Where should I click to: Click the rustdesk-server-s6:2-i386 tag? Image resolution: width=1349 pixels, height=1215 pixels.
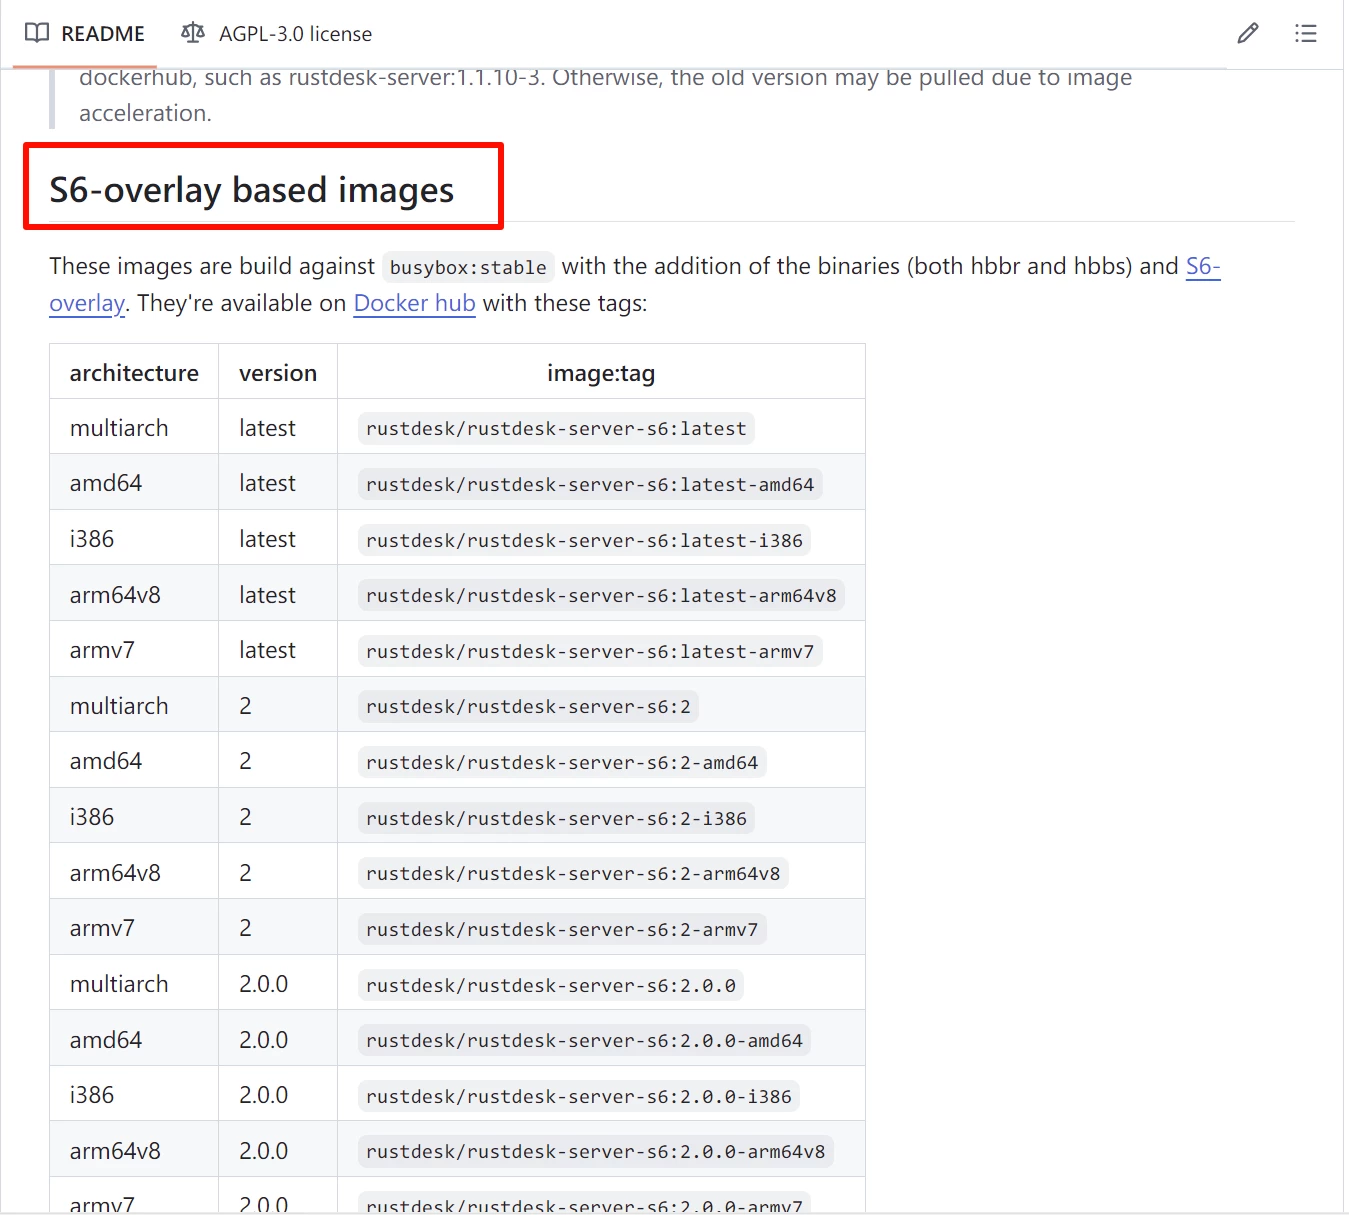556,819
